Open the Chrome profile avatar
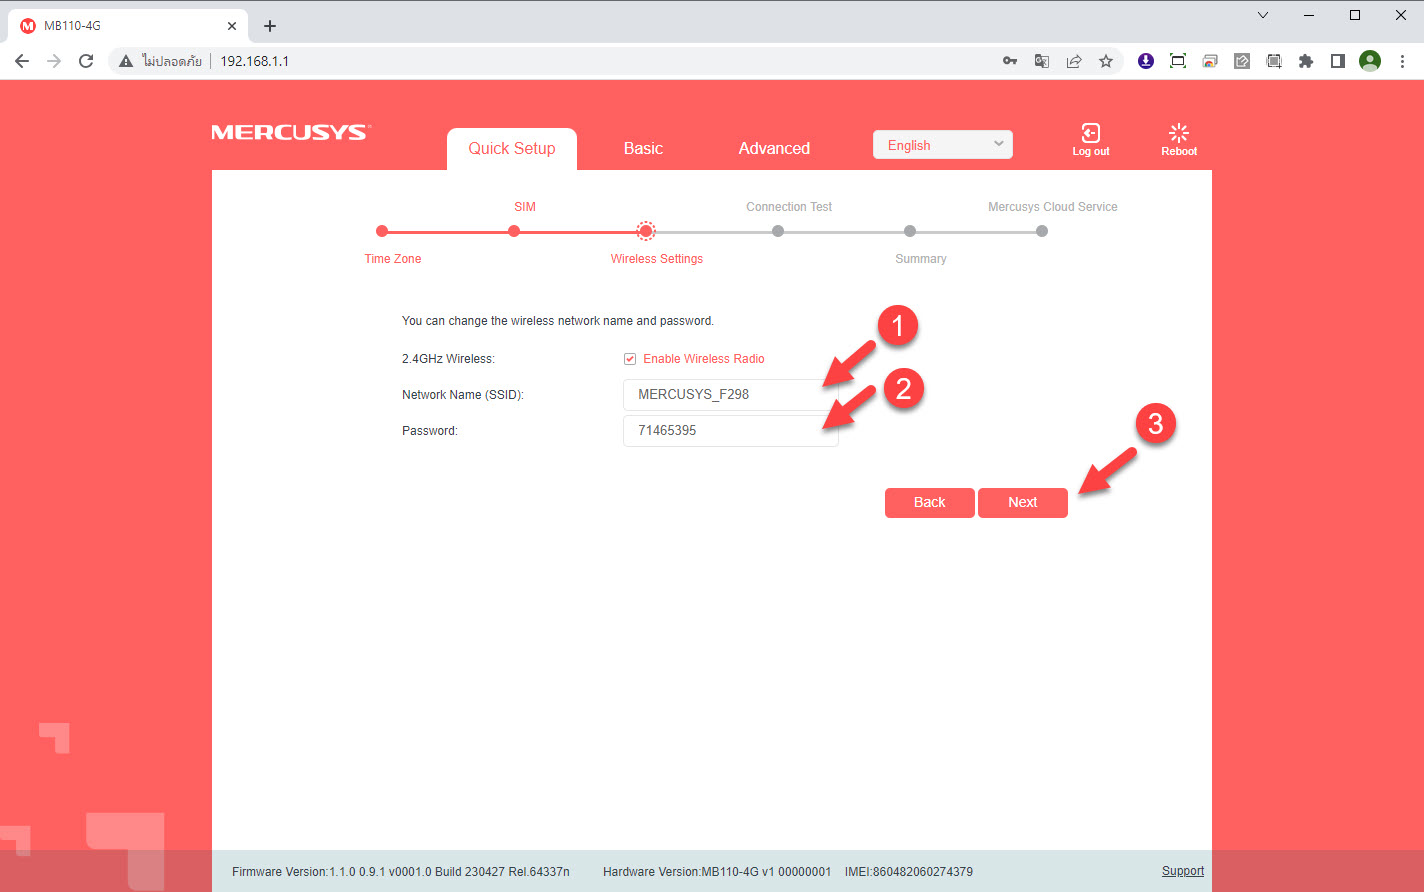Image resolution: width=1424 pixels, height=892 pixels. pos(1370,61)
